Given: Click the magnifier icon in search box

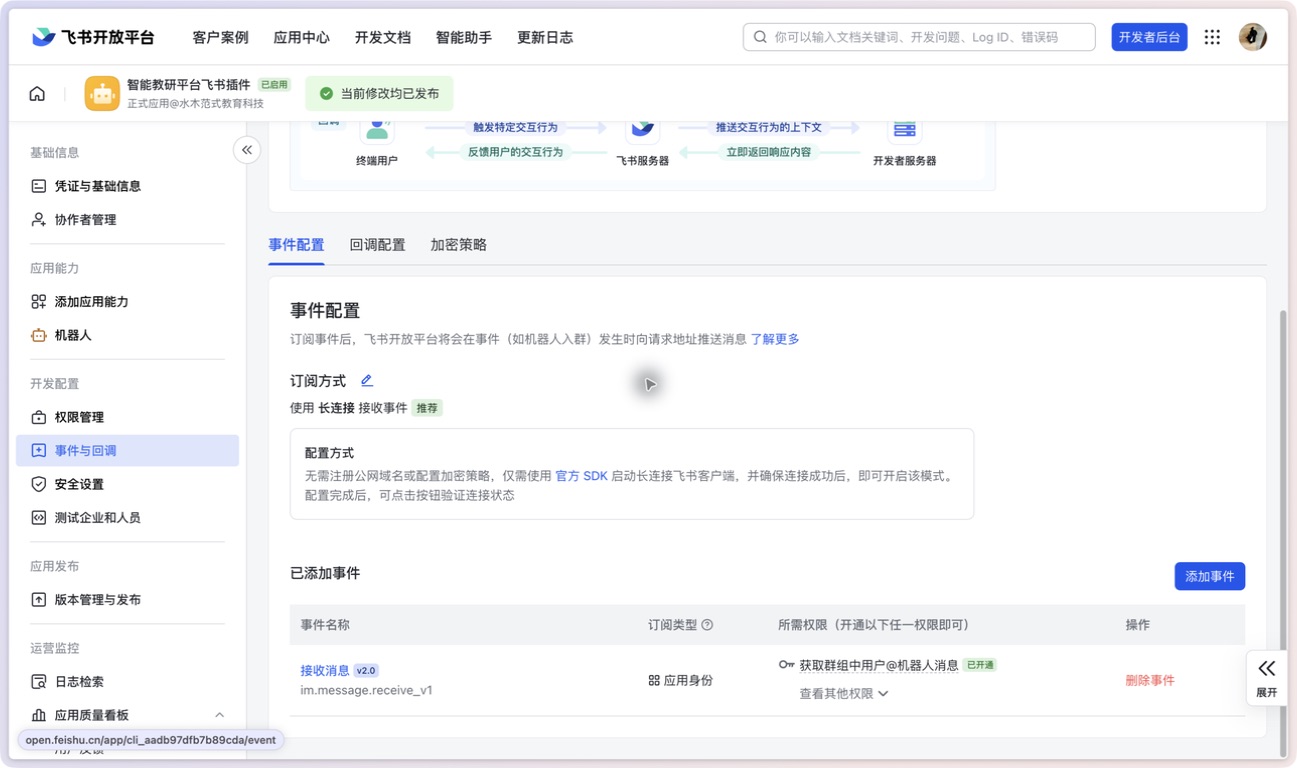Looking at the screenshot, I should 760,37.
